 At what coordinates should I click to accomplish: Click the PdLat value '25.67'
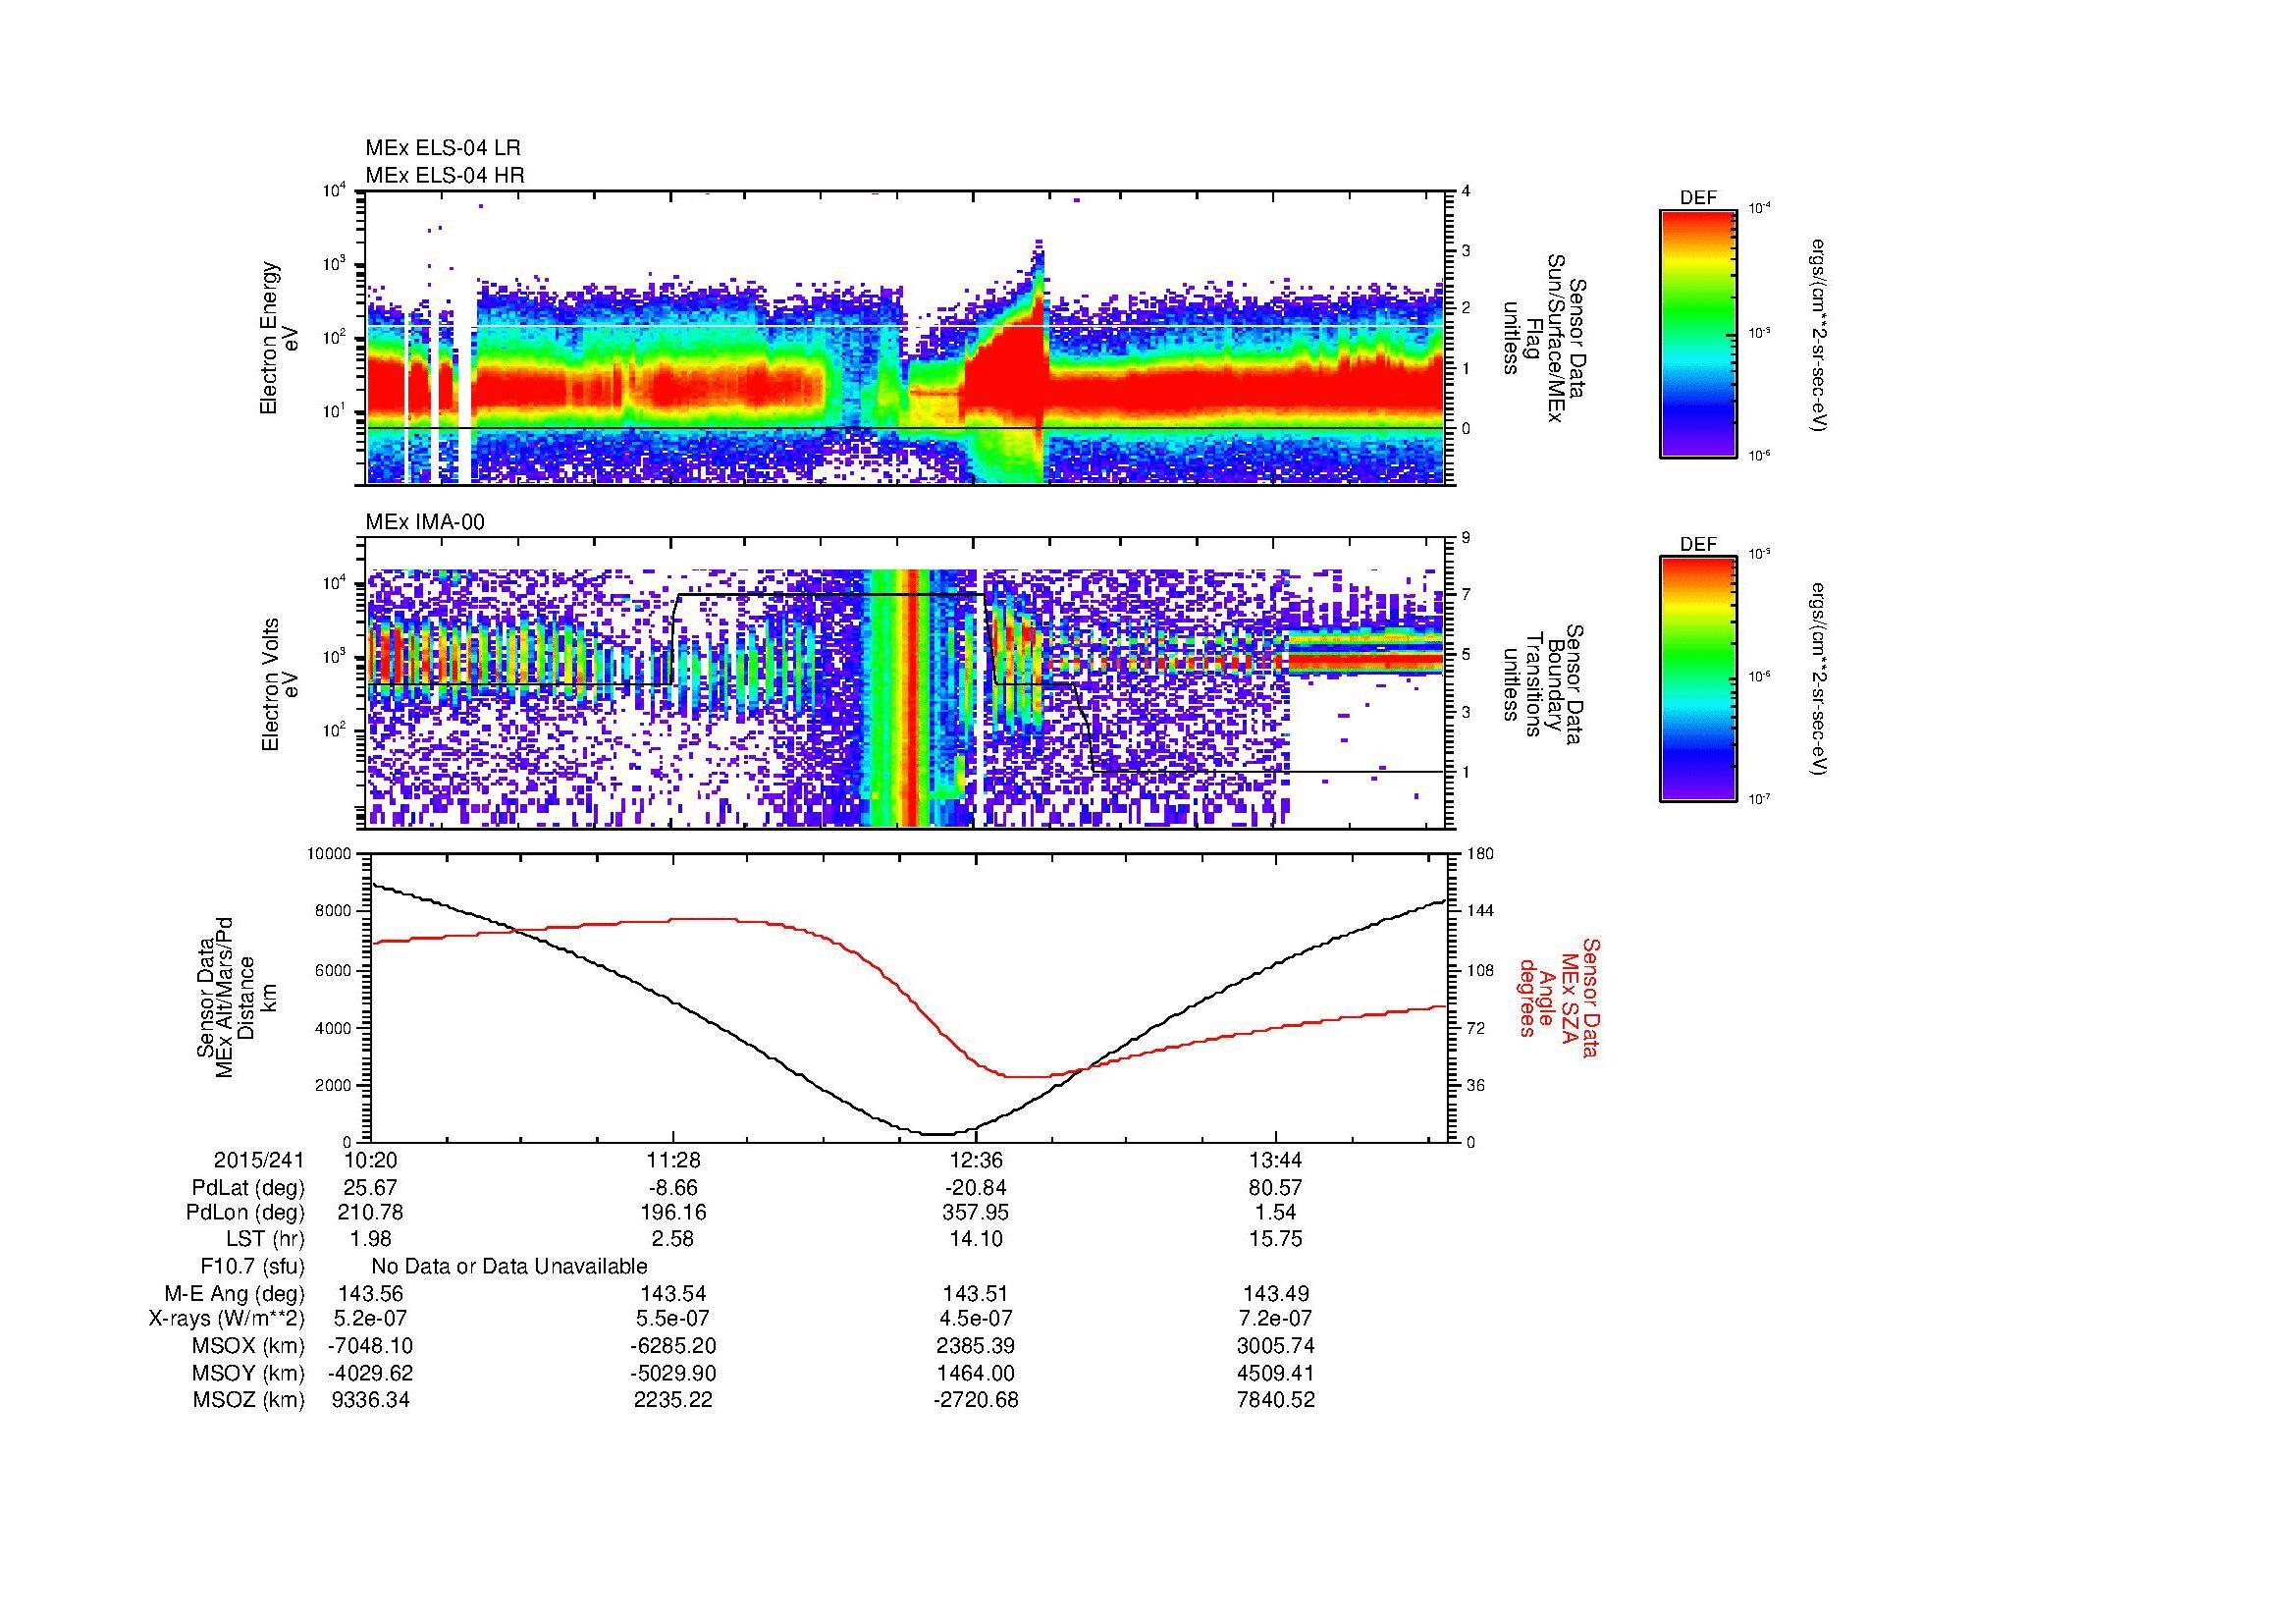[371, 1188]
